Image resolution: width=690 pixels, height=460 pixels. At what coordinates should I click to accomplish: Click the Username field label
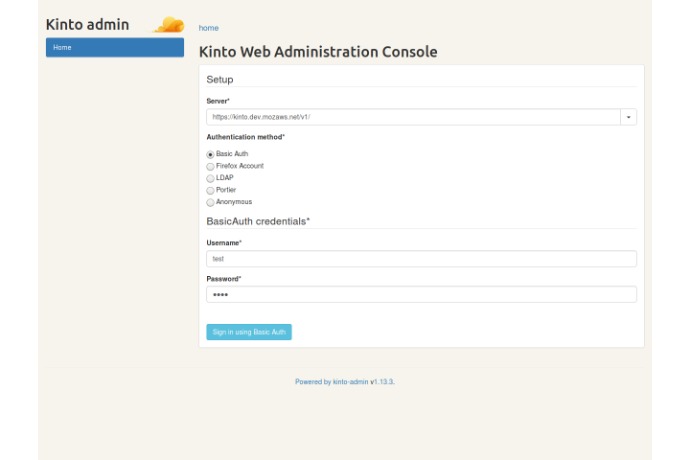[x=224, y=243]
